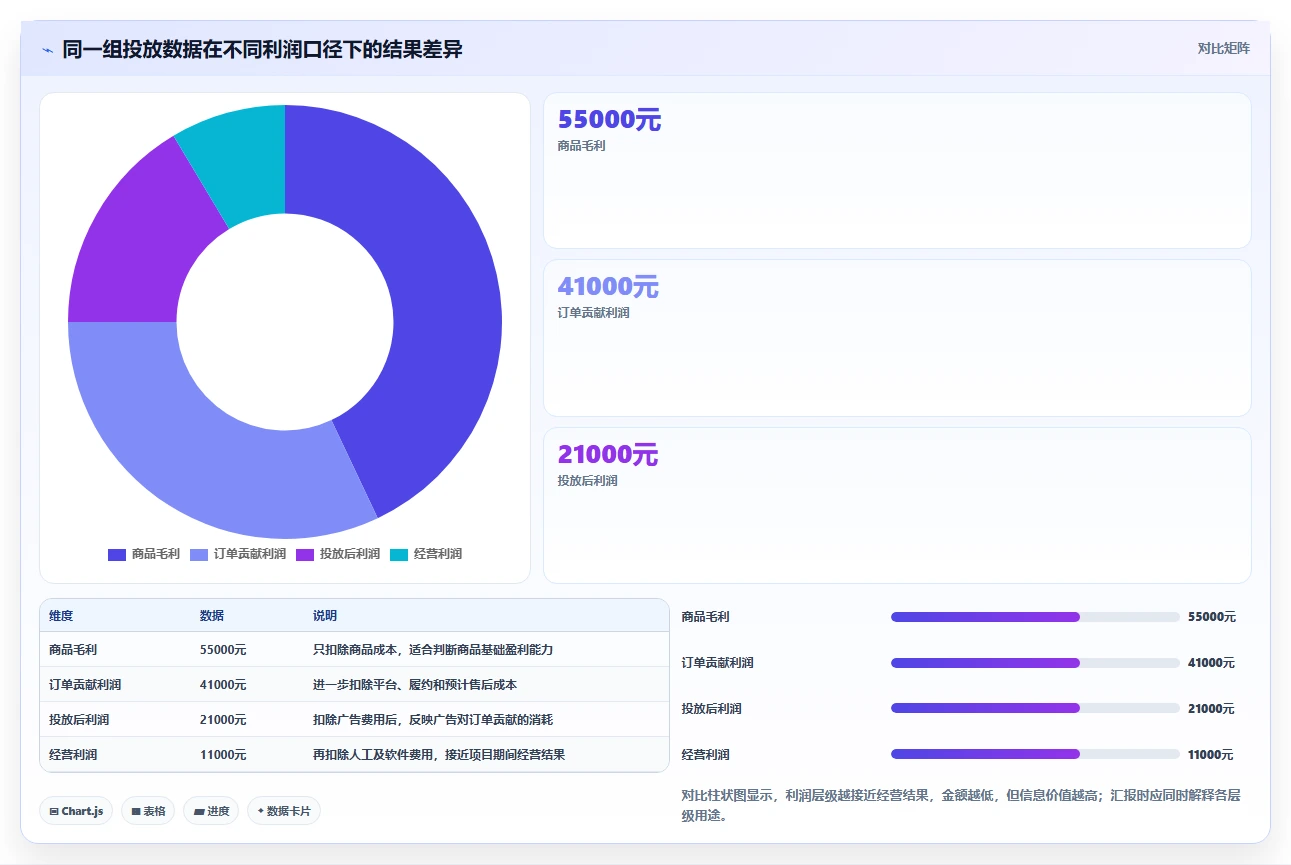Click 经营利润 label in progress list
Viewport: 1291px width, 865px height.
click(705, 755)
